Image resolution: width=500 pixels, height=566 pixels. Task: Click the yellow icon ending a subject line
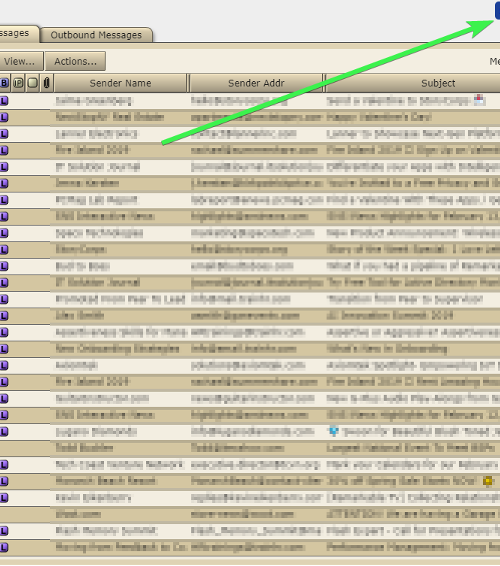point(488,481)
